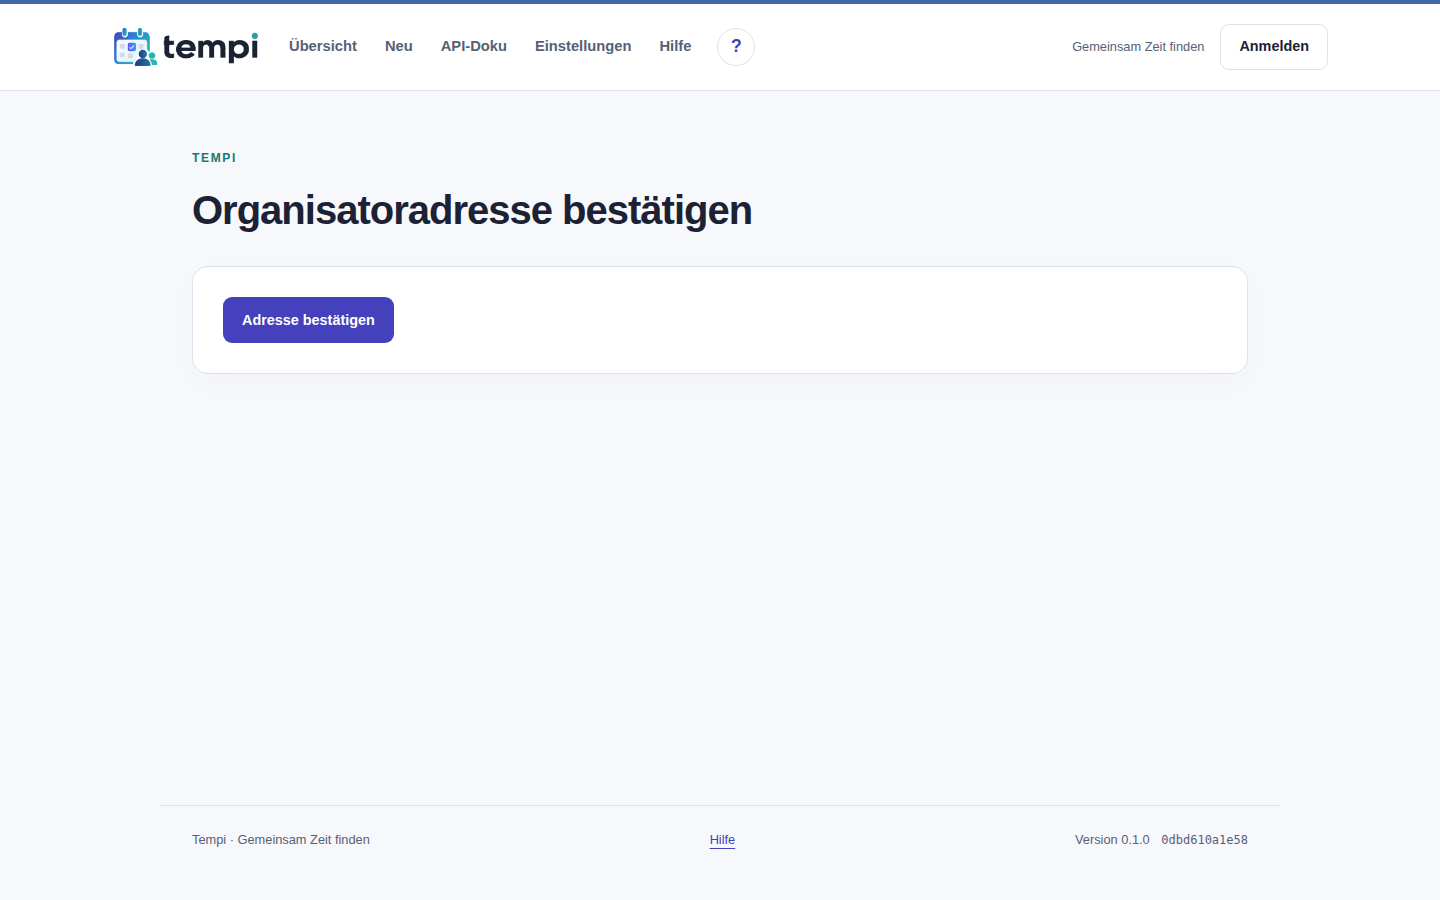Confirm with Adresse bestätigen button

308,320
